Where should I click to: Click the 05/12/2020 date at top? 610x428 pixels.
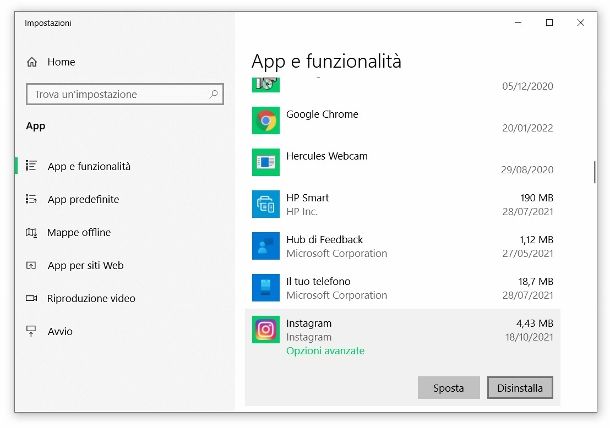point(528,86)
